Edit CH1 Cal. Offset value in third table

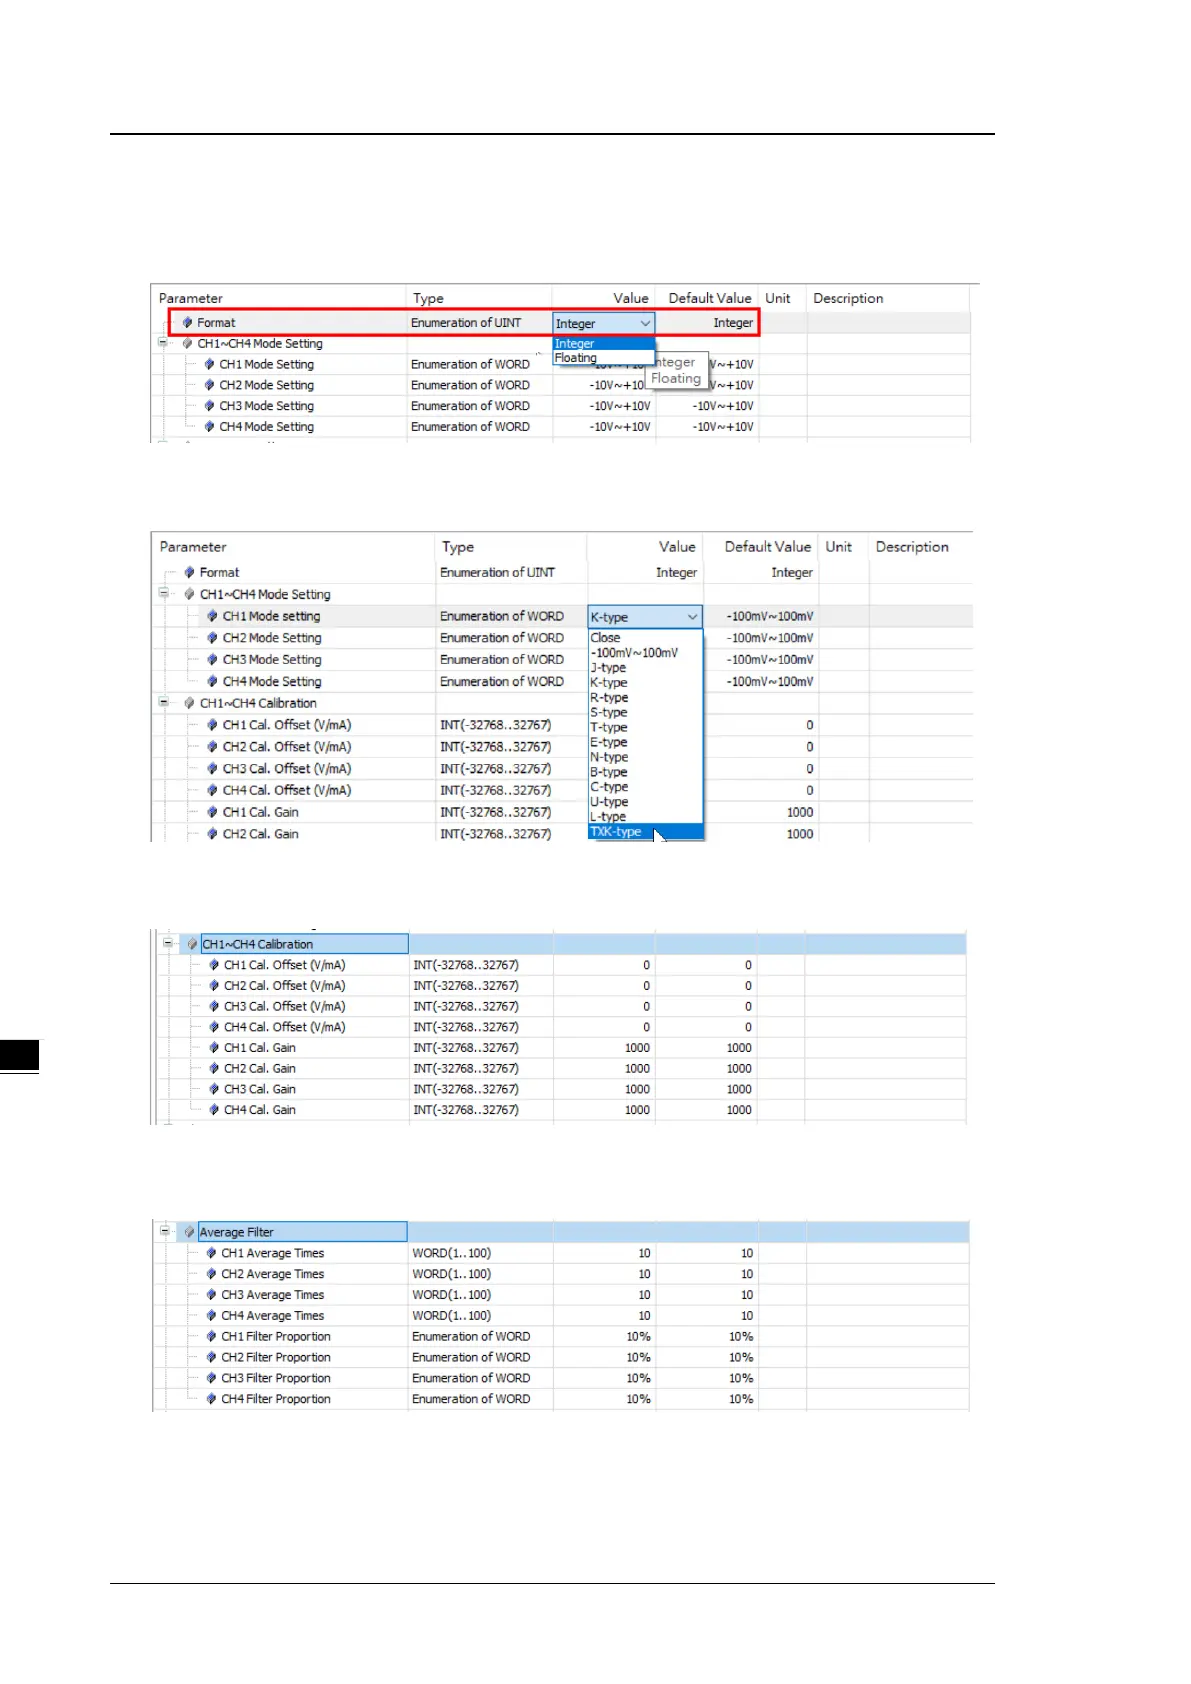coord(646,965)
